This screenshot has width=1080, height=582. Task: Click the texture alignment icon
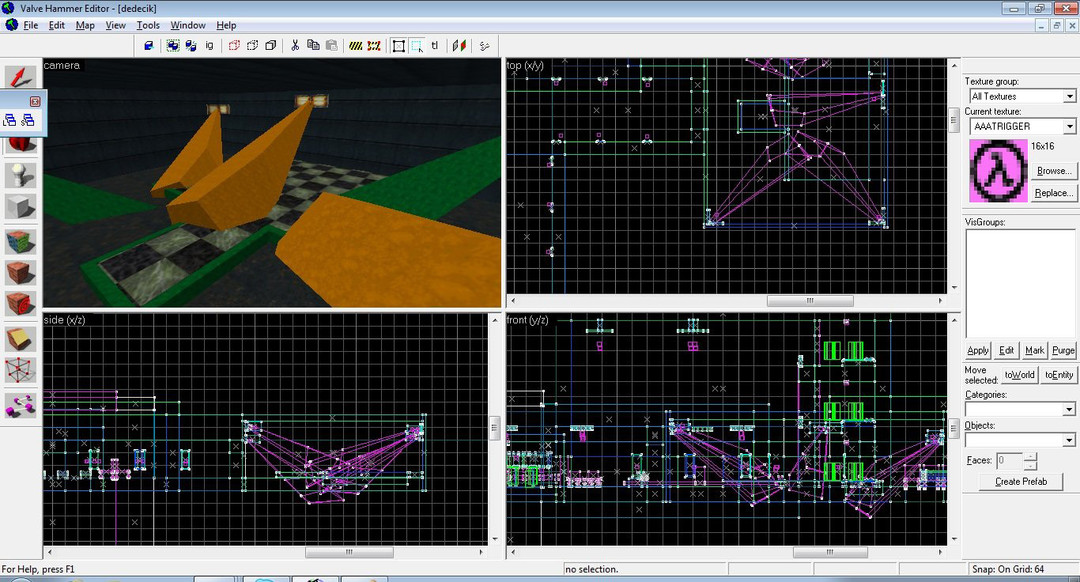(459, 45)
